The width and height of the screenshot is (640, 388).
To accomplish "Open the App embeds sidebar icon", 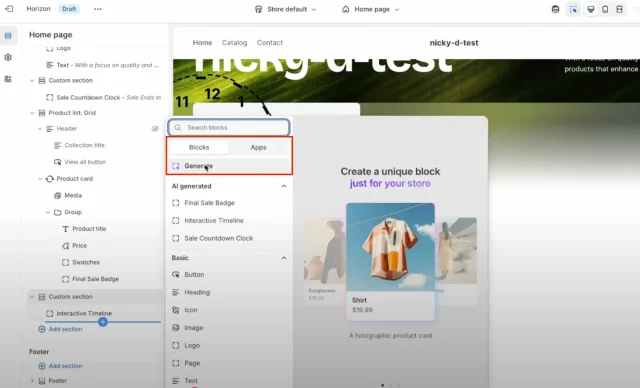I will 8,79.
